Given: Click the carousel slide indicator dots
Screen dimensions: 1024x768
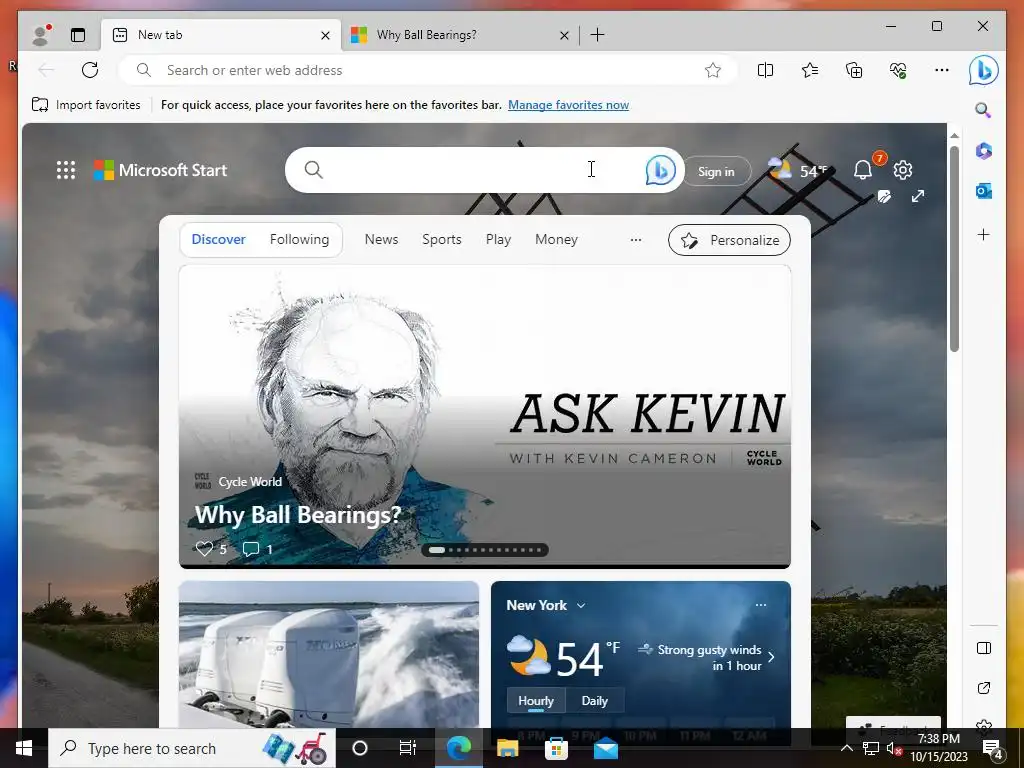Looking at the screenshot, I should (x=485, y=550).
